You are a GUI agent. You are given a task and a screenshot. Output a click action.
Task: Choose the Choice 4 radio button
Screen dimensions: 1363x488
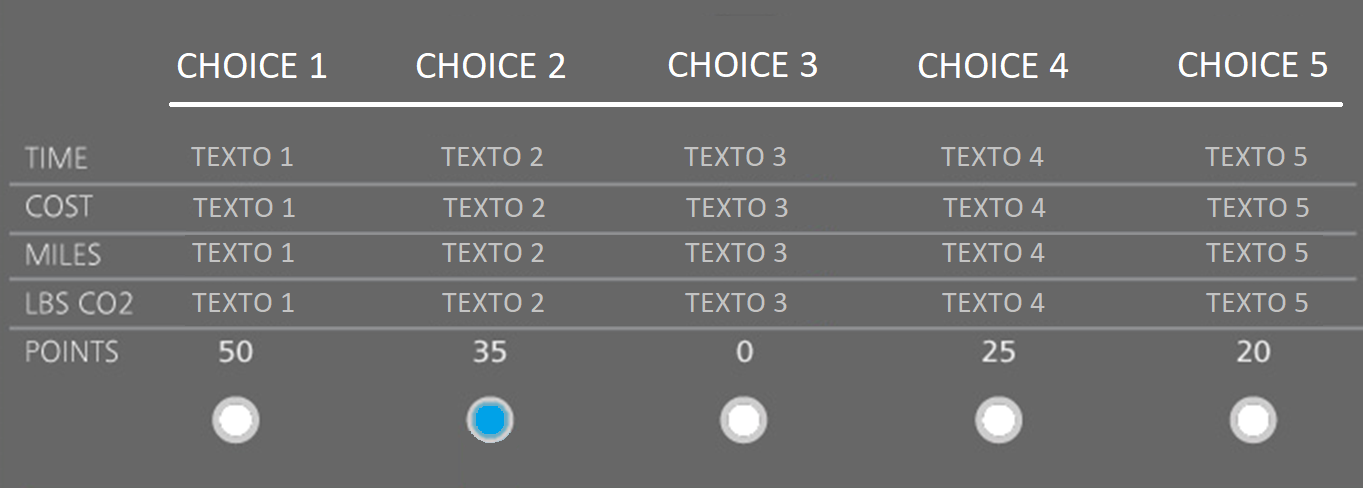click(998, 421)
